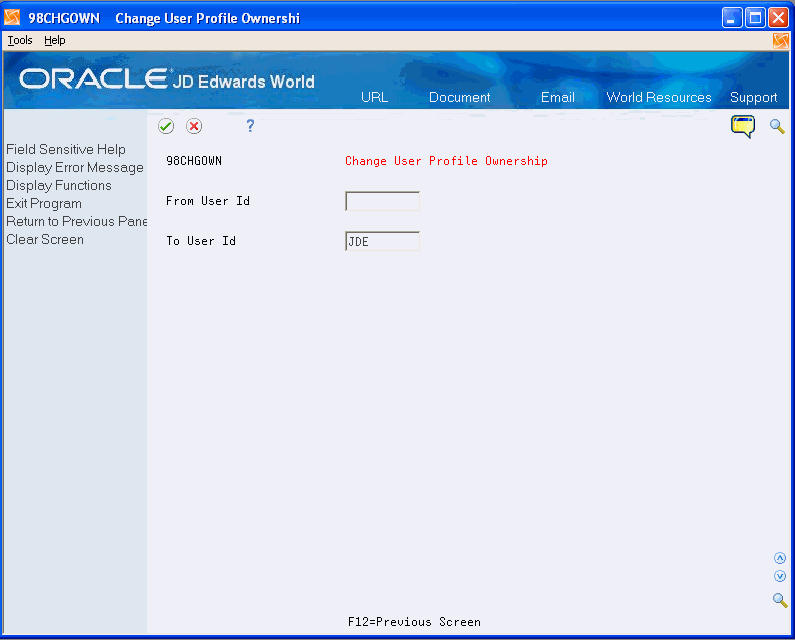This screenshot has width=795, height=640.
Task: Click the 98CHGOWN program ID text
Action: [194, 161]
